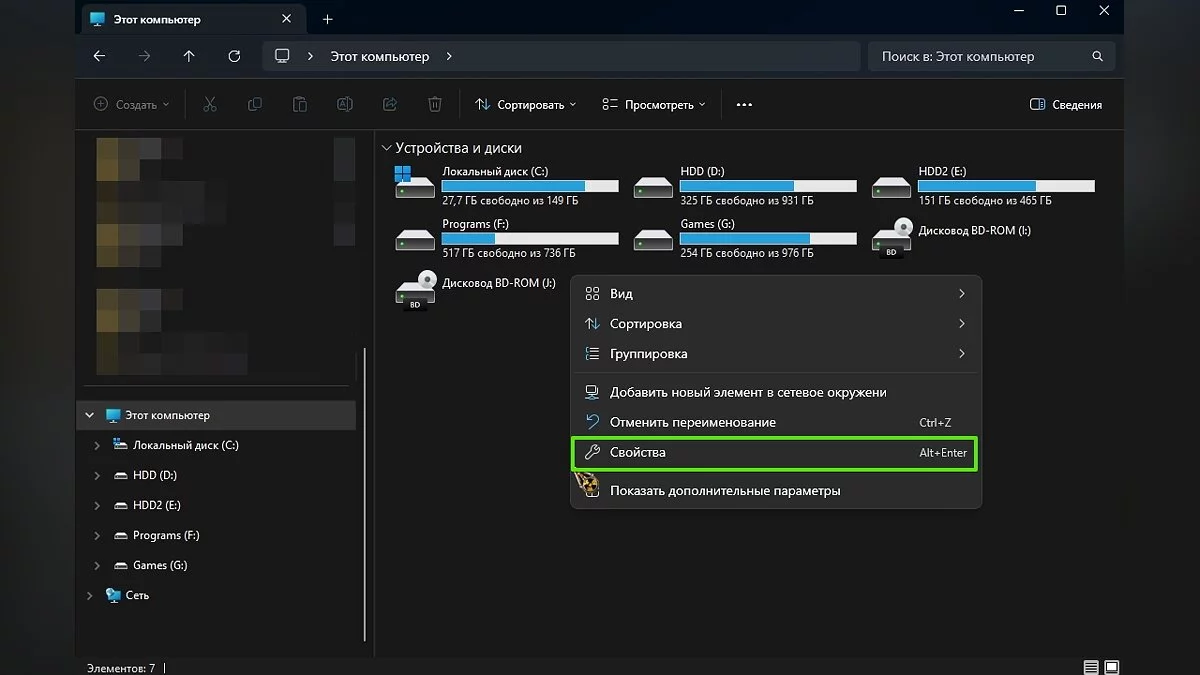
Task: Toggle the Сведения details pane
Action: coord(1066,105)
